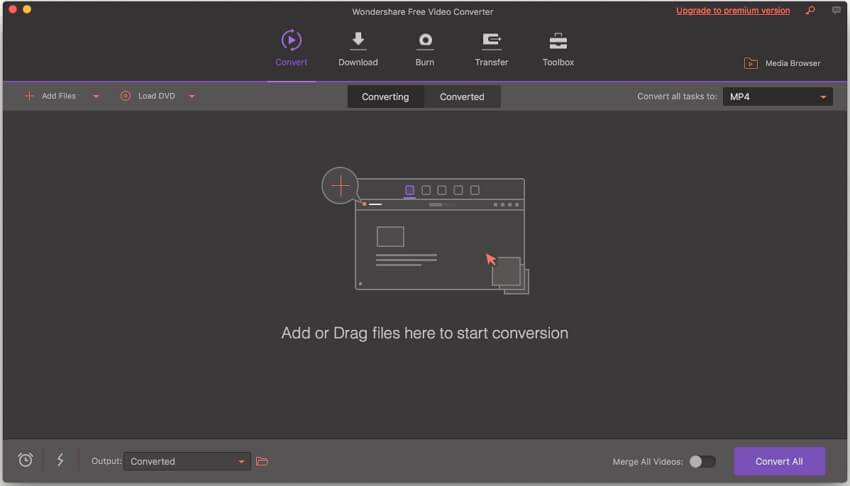Expand the Load DVD dropdown arrow
The image size is (850, 486).
[x=192, y=97]
